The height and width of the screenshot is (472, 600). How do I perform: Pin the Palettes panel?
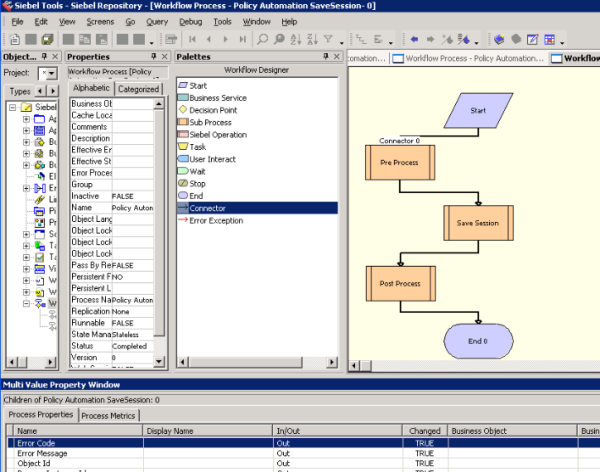tap(326, 56)
